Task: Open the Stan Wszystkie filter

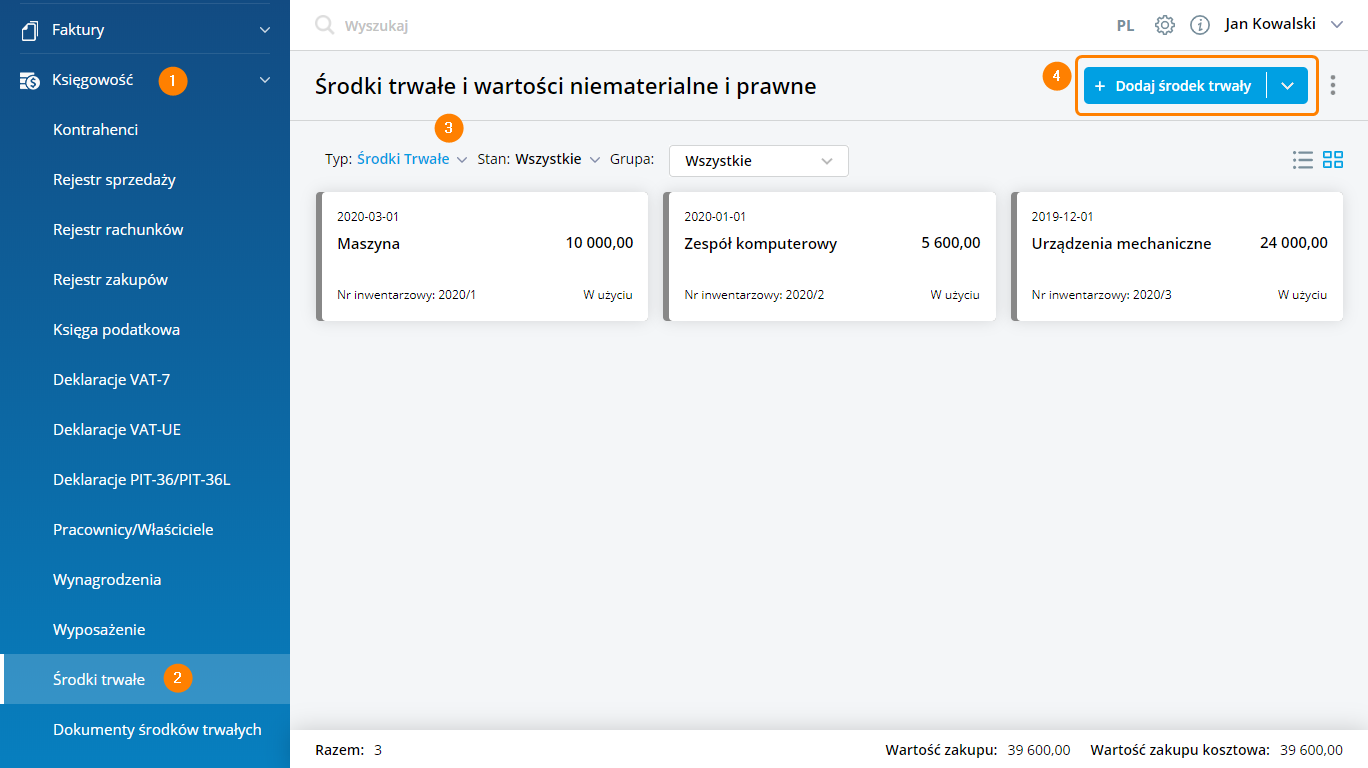Action: pyautogui.click(x=556, y=159)
